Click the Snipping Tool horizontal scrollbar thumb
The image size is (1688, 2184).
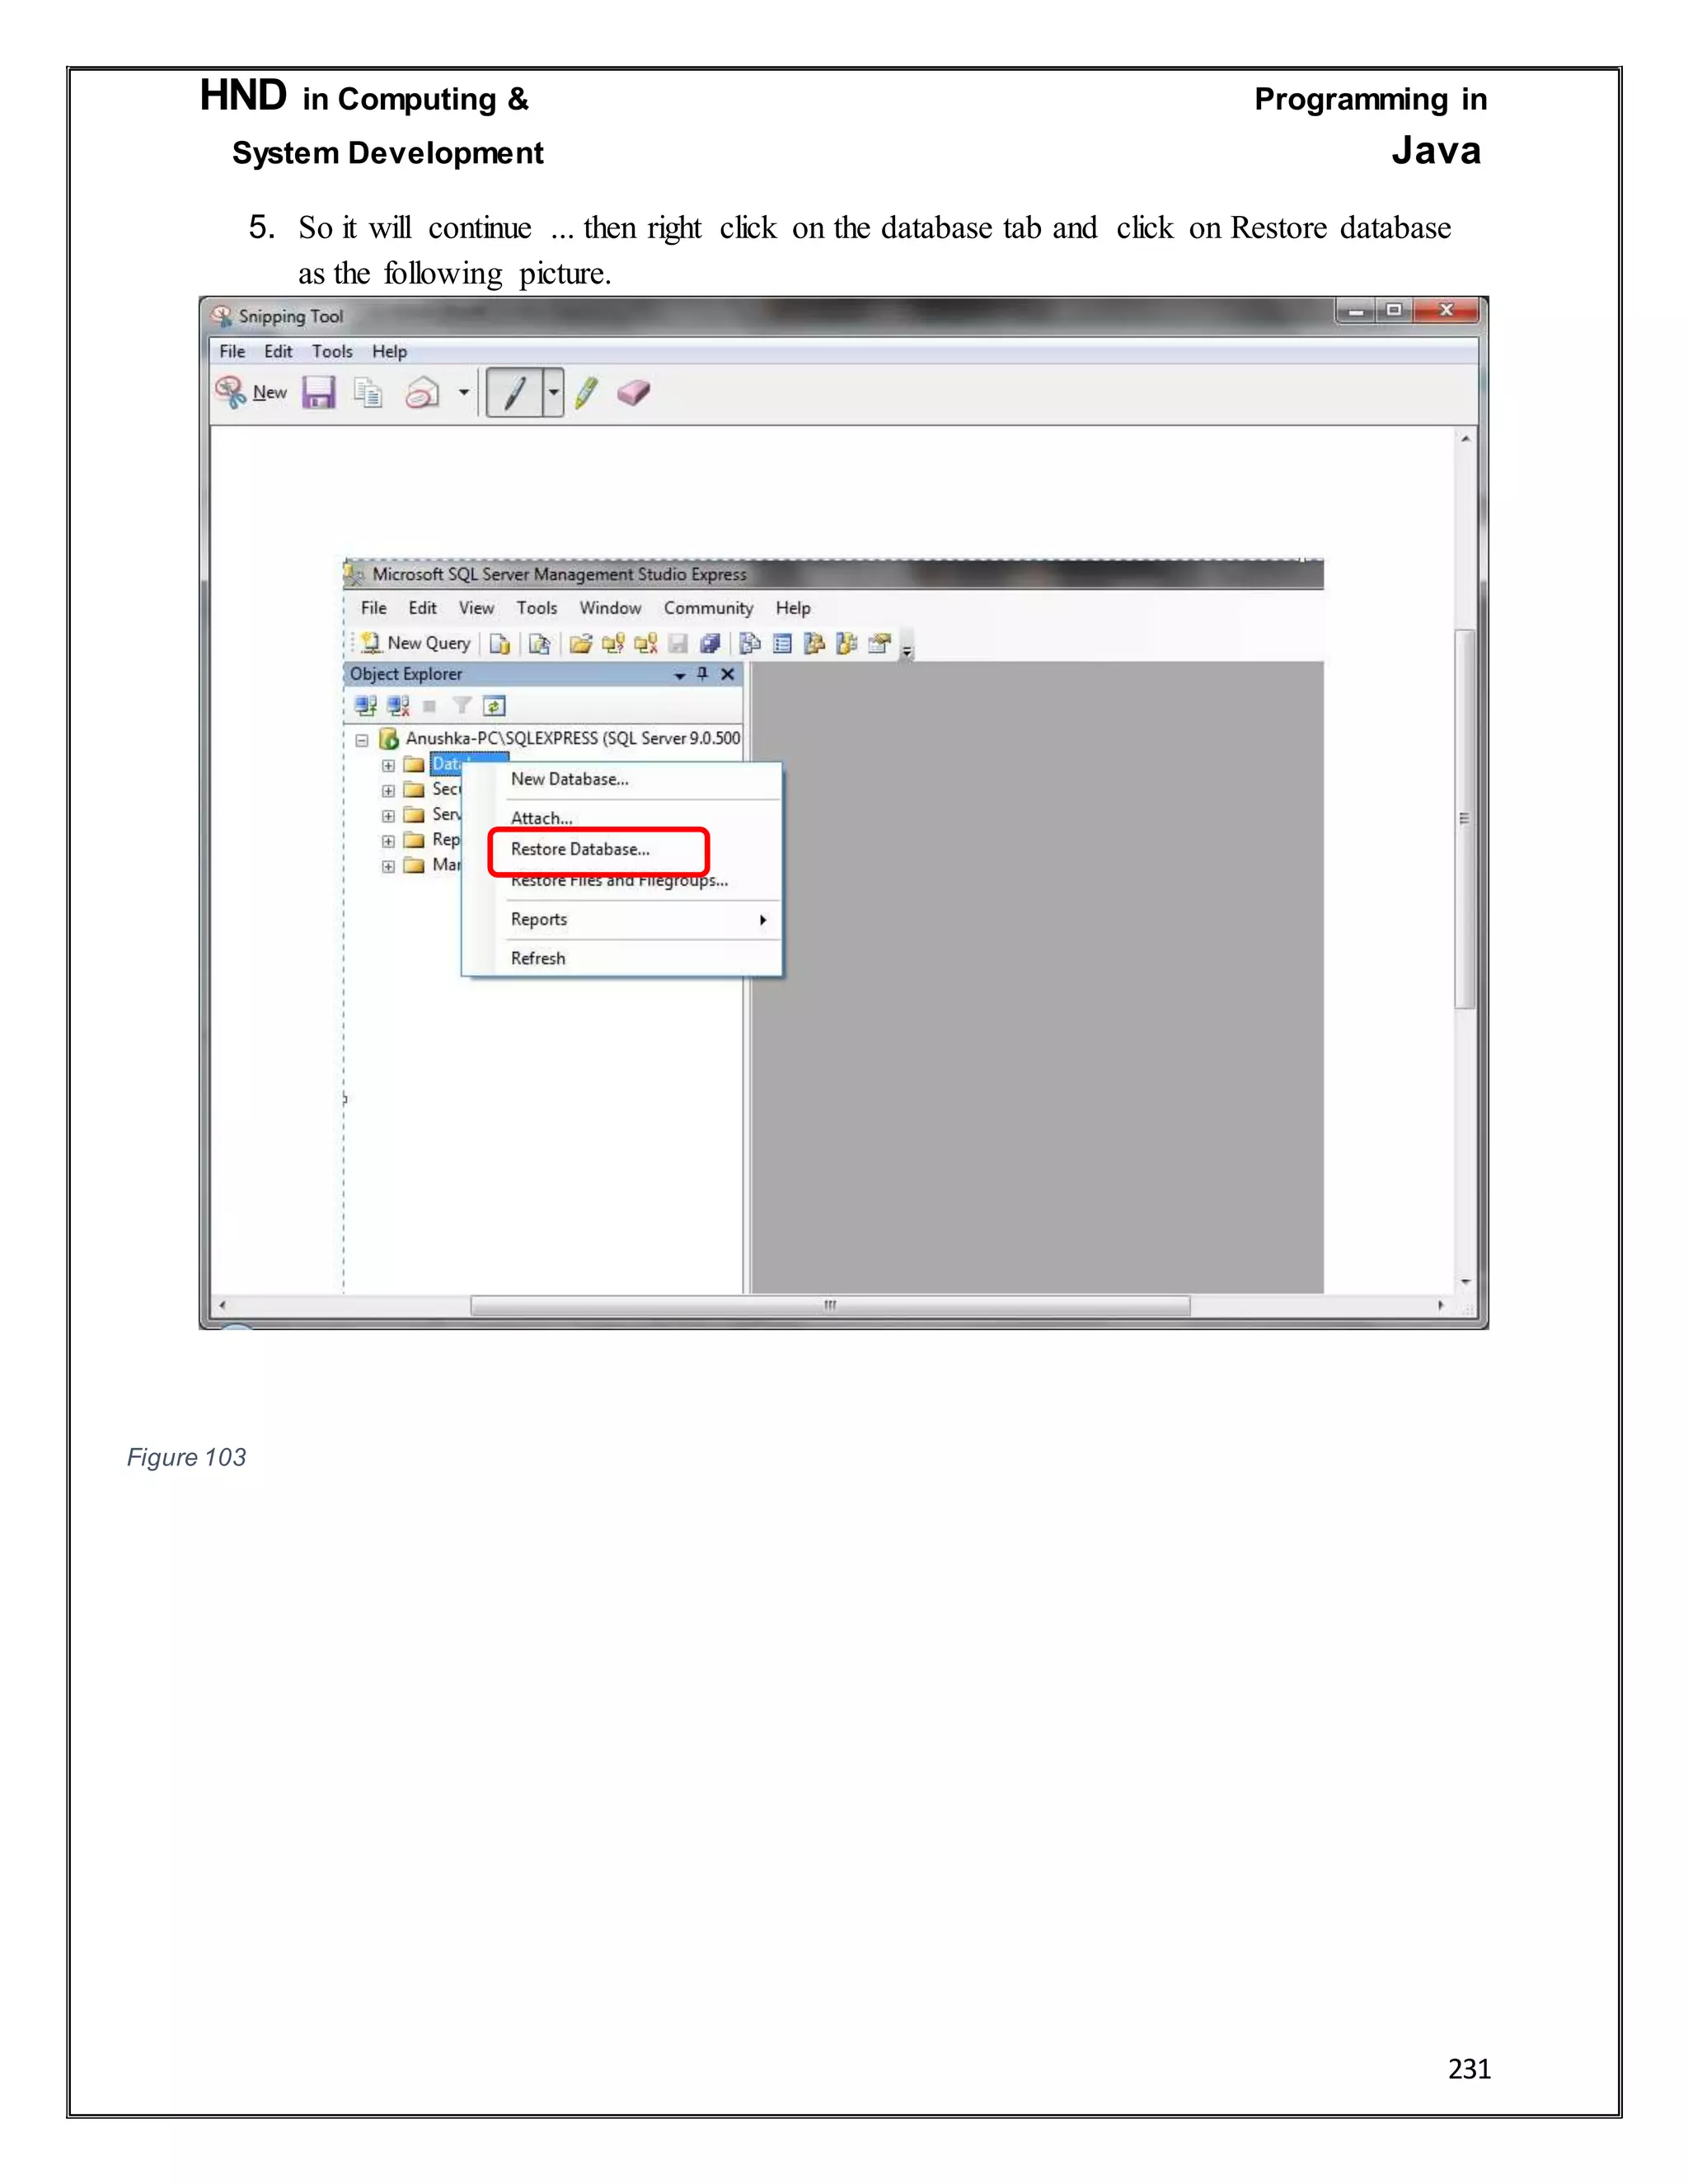click(830, 1305)
